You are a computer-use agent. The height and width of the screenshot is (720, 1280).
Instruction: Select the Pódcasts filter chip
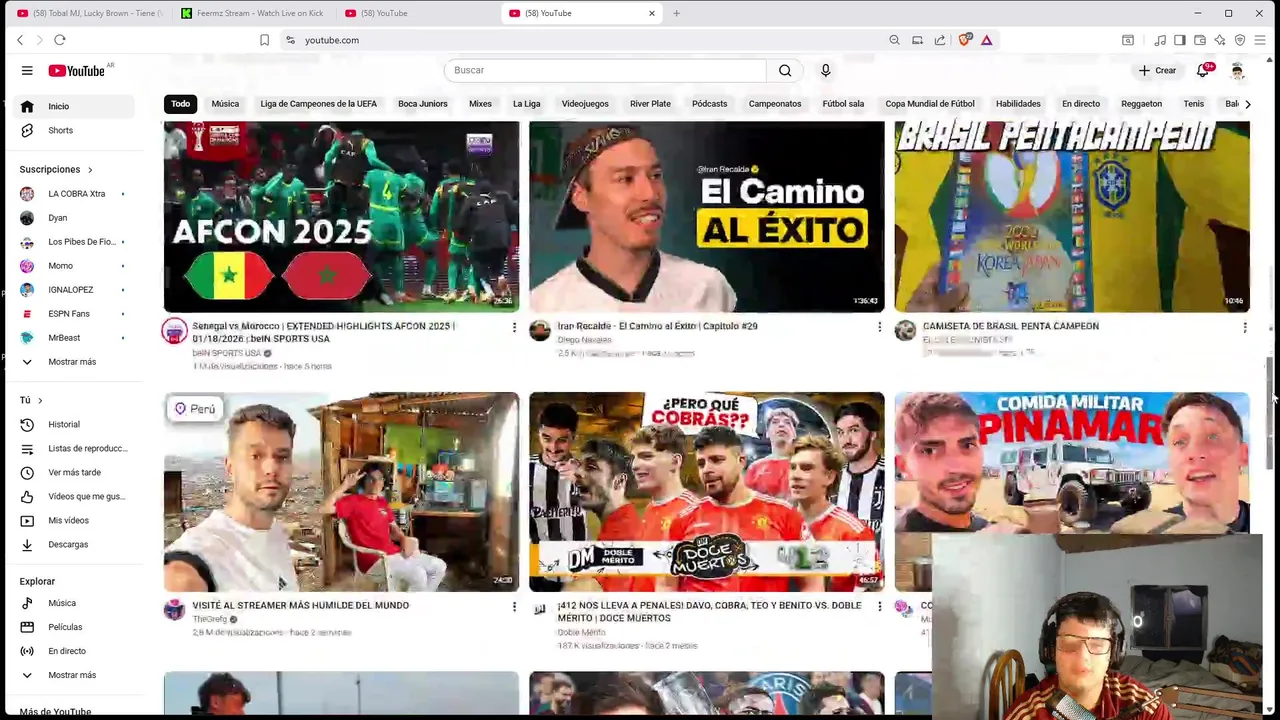coord(709,104)
